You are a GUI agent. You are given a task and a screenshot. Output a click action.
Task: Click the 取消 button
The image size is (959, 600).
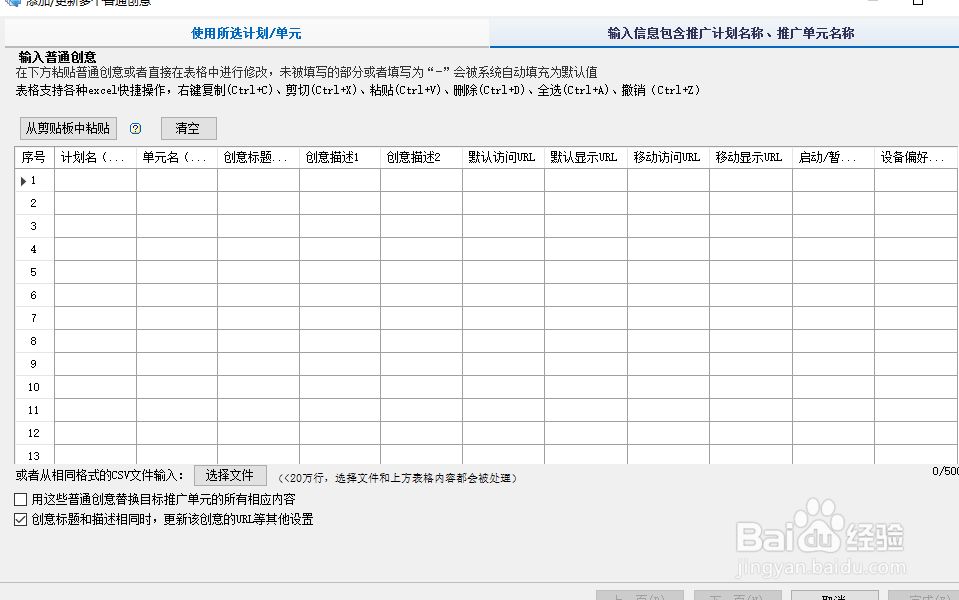pos(834,595)
